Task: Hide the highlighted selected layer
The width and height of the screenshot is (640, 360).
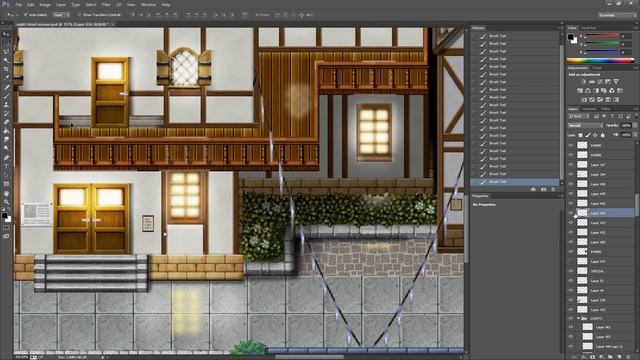Action: click(x=571, y=213)
